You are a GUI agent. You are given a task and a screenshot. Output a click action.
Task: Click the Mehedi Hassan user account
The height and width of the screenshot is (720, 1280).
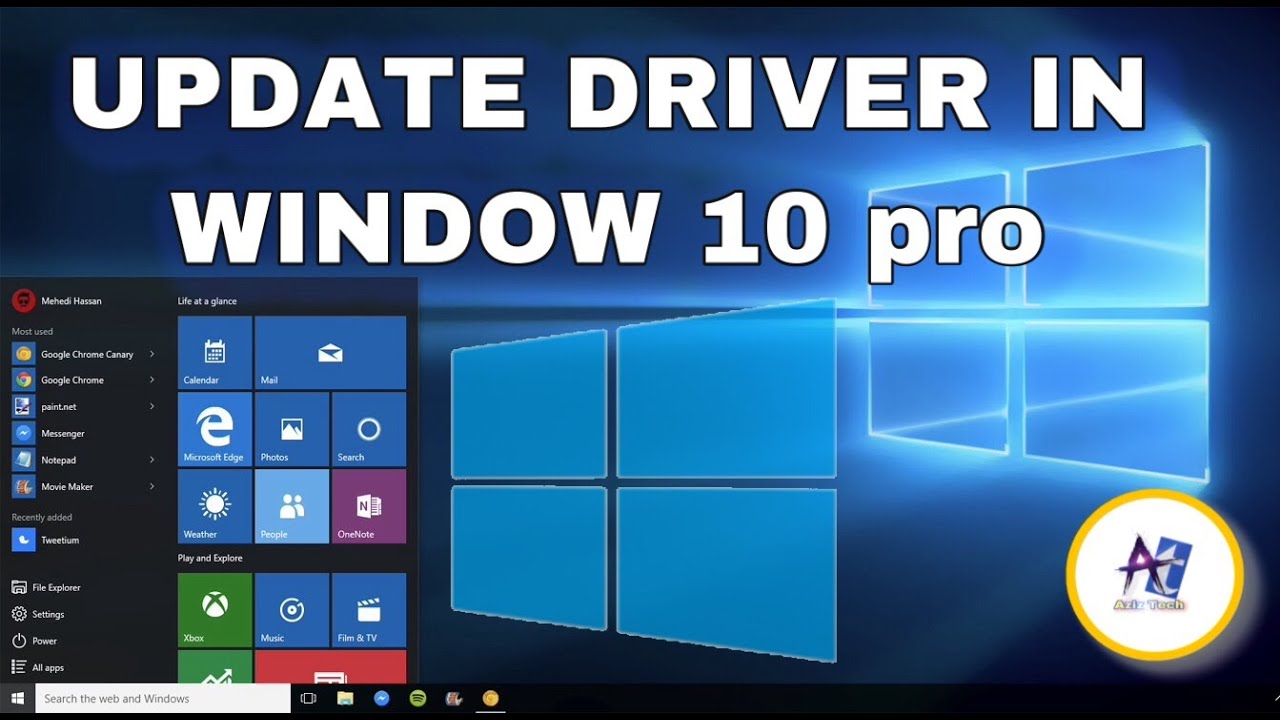click(57, 300)
